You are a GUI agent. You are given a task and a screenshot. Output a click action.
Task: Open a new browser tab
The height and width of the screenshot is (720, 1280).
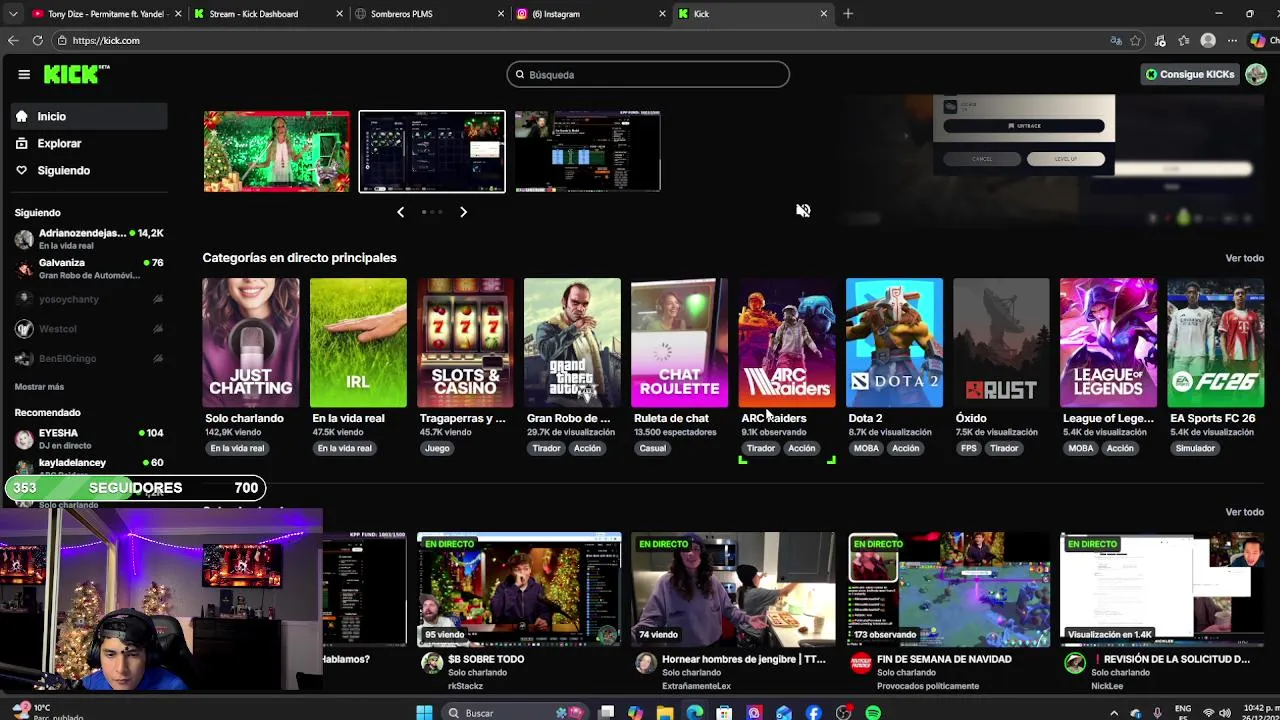tap(848, 14)
